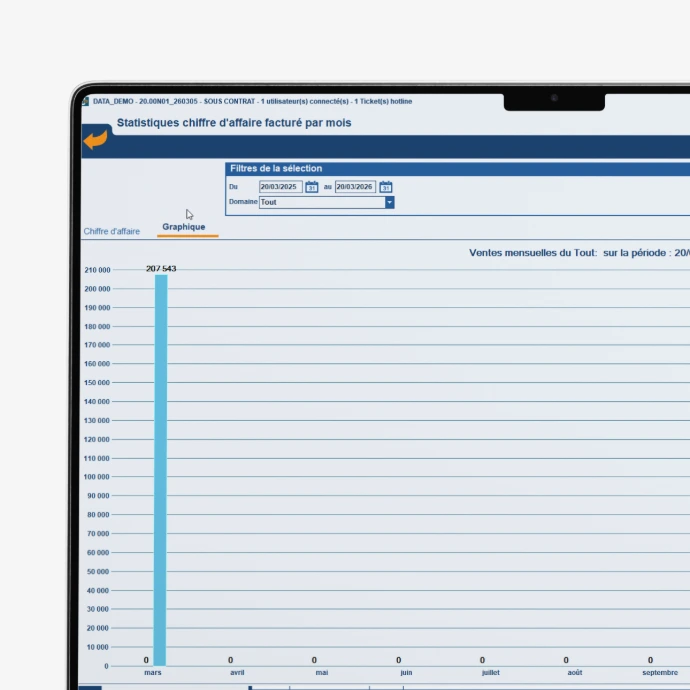Click the 150 000 axis label
690x690 pixels.
97,383
